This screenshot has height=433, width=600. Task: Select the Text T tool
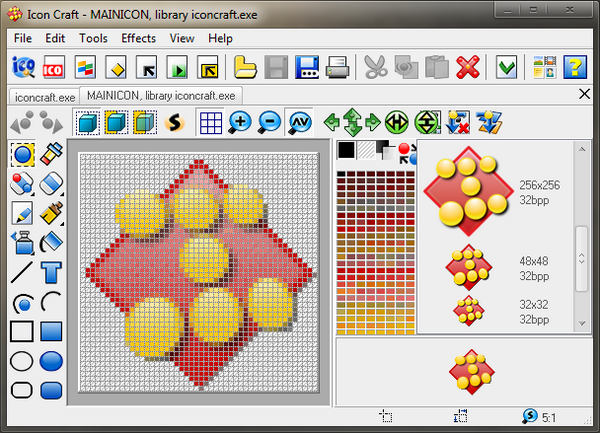click(x=51, y=272)
